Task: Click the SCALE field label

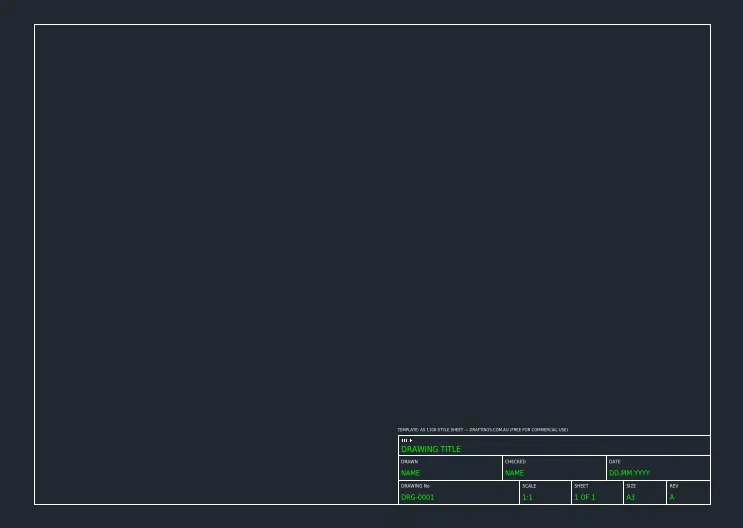Action: pyautogui.click(x=529, y=486)
